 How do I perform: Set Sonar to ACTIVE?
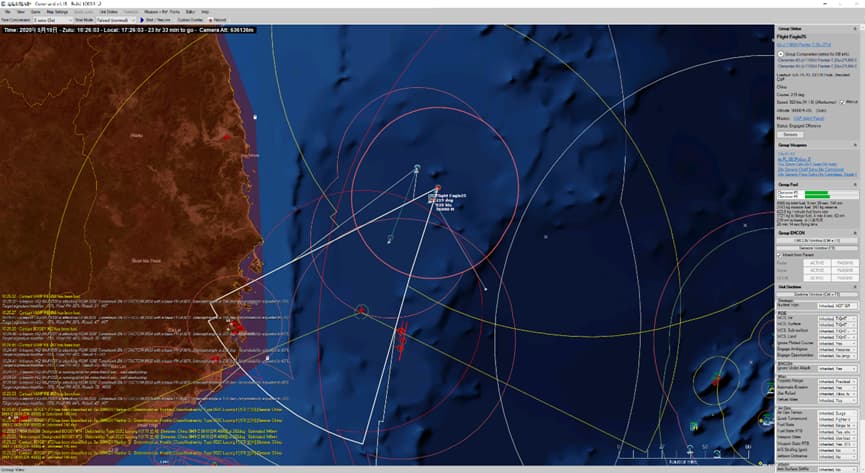[818, 270]
